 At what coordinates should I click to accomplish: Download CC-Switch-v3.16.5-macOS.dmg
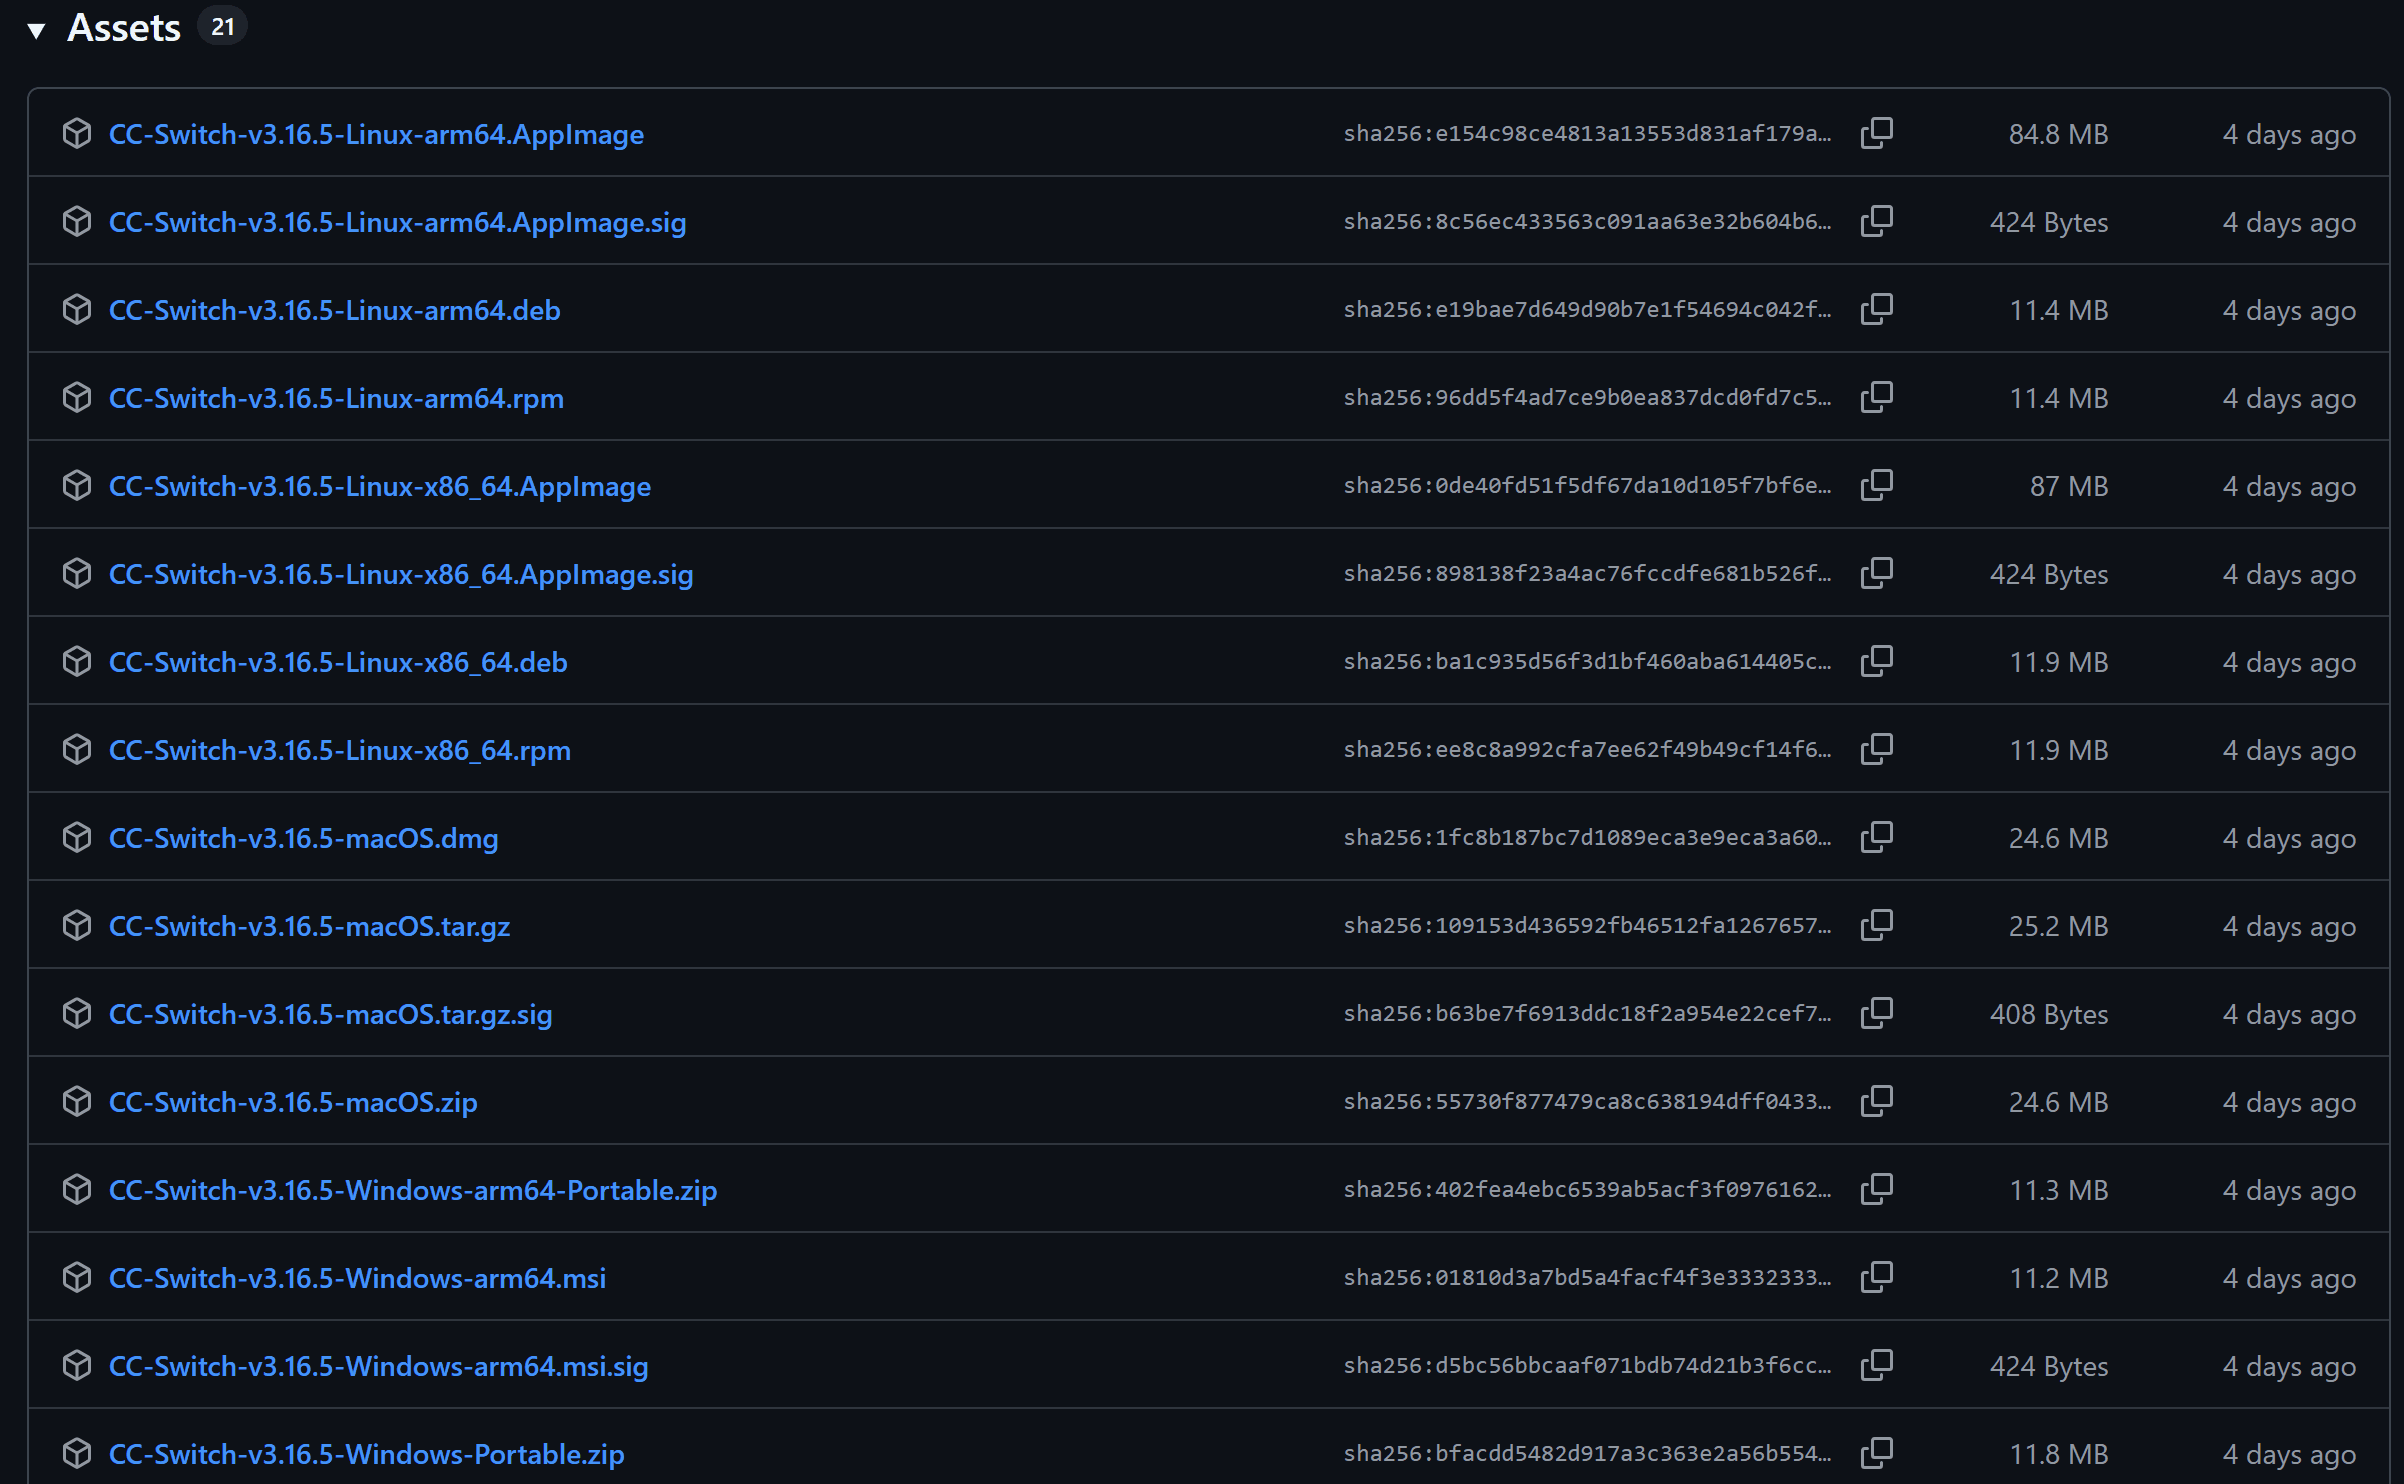point(303,838)
